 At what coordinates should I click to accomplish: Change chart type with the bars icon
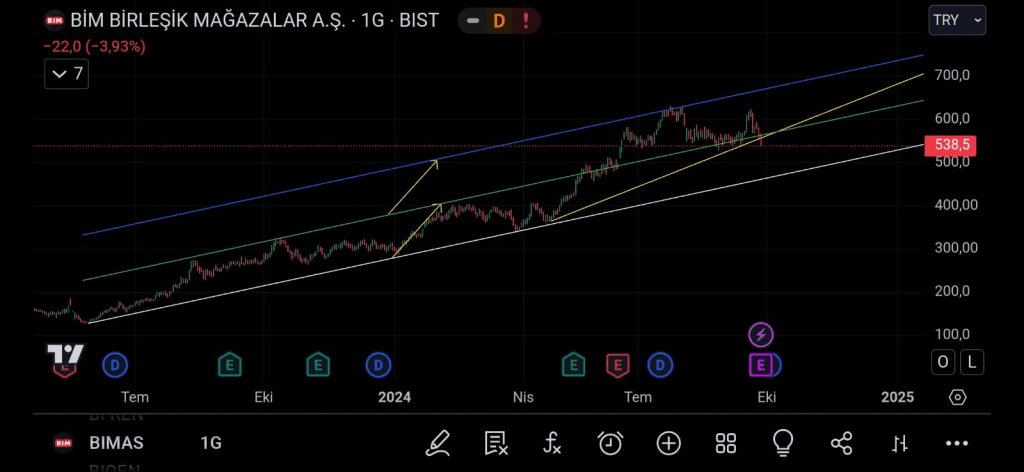[900, 444]
